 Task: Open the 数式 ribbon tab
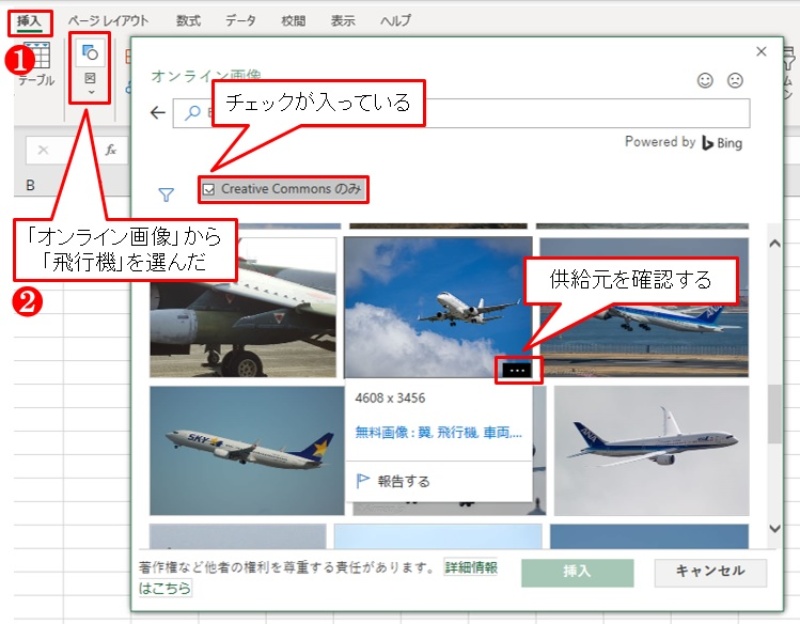(x=187, y=20)
